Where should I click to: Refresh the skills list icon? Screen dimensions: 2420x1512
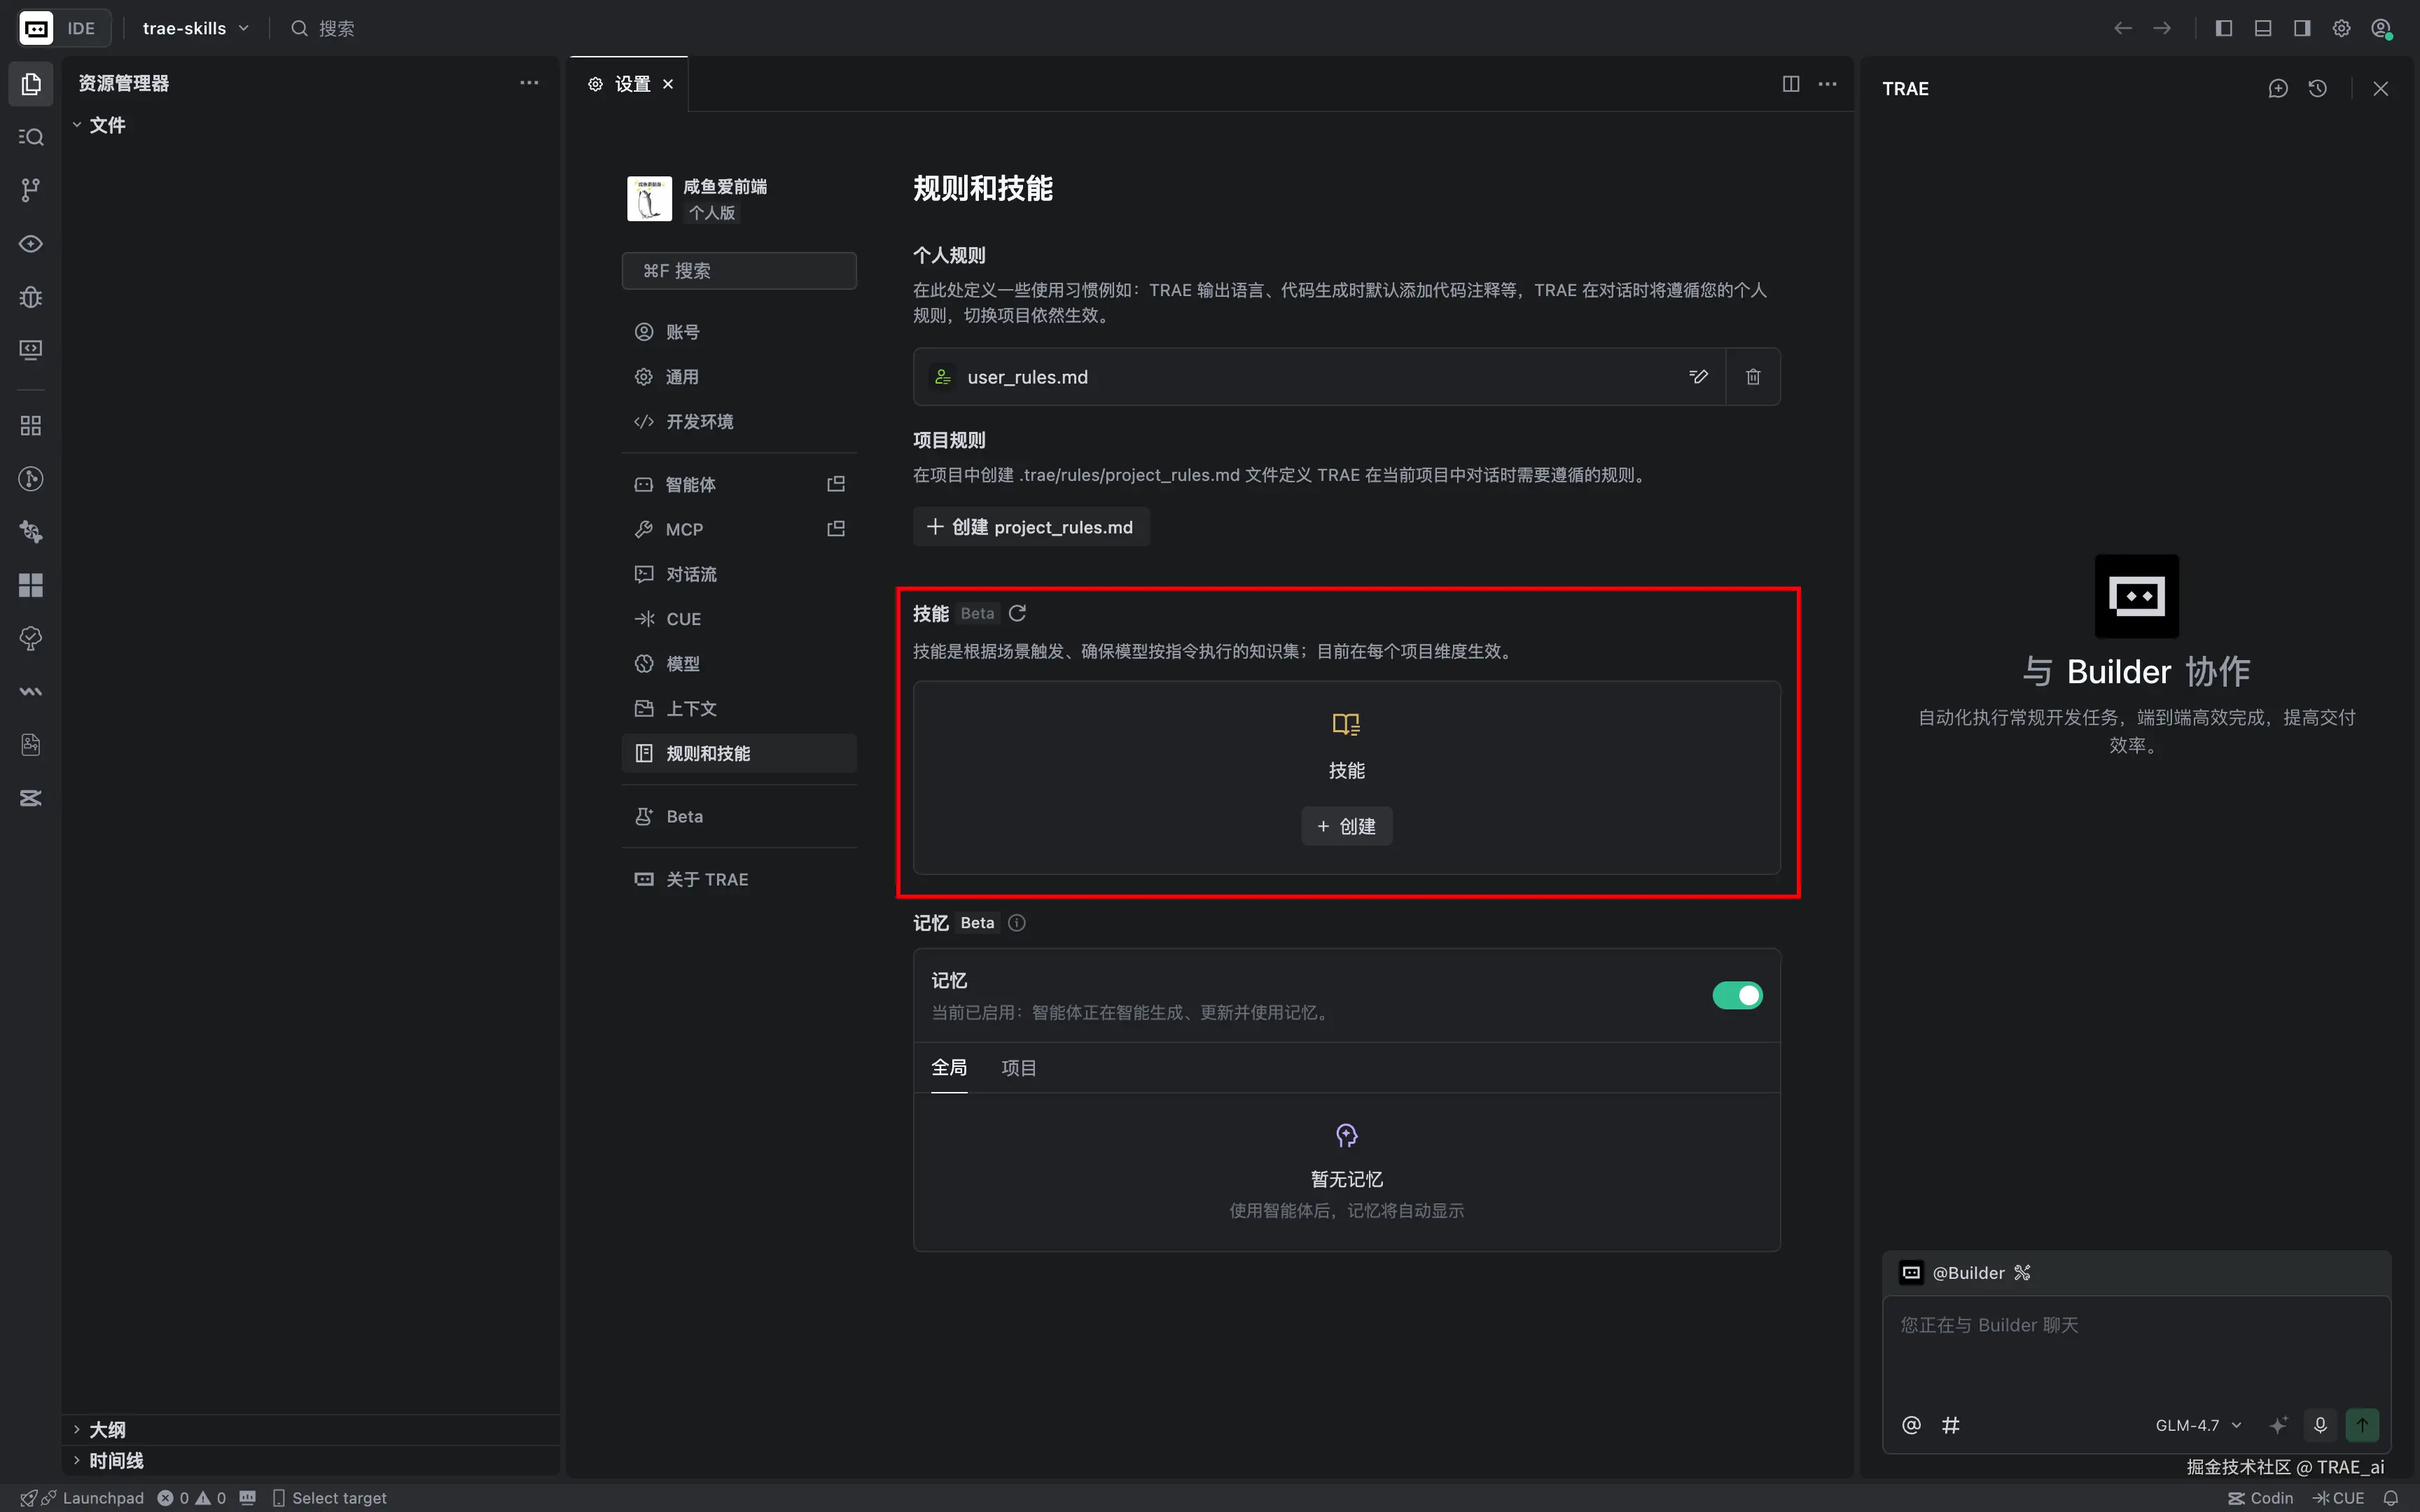[x=1017, y=613]
